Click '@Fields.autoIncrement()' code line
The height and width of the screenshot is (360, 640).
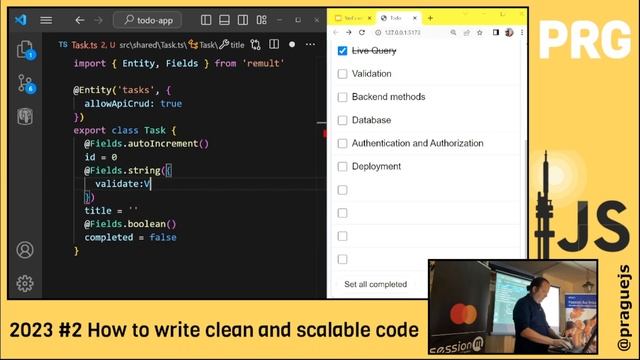[147, 144]
